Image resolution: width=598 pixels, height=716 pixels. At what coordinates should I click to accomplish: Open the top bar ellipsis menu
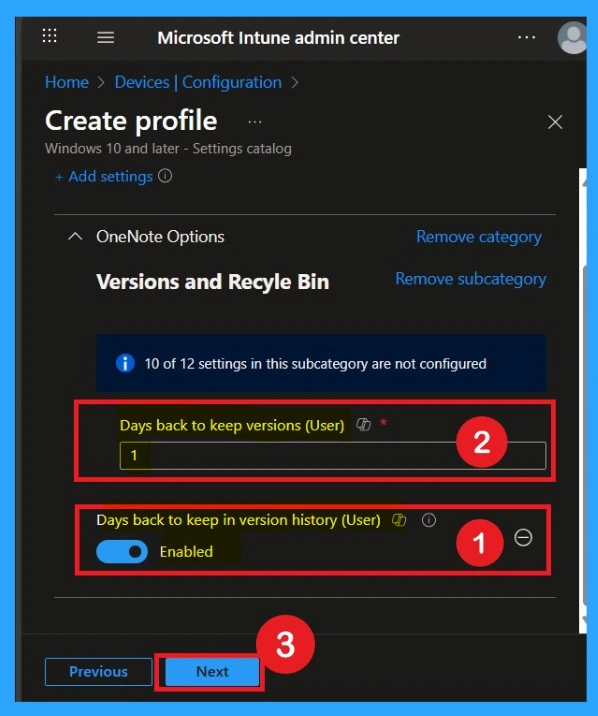[x=526, y=37]
